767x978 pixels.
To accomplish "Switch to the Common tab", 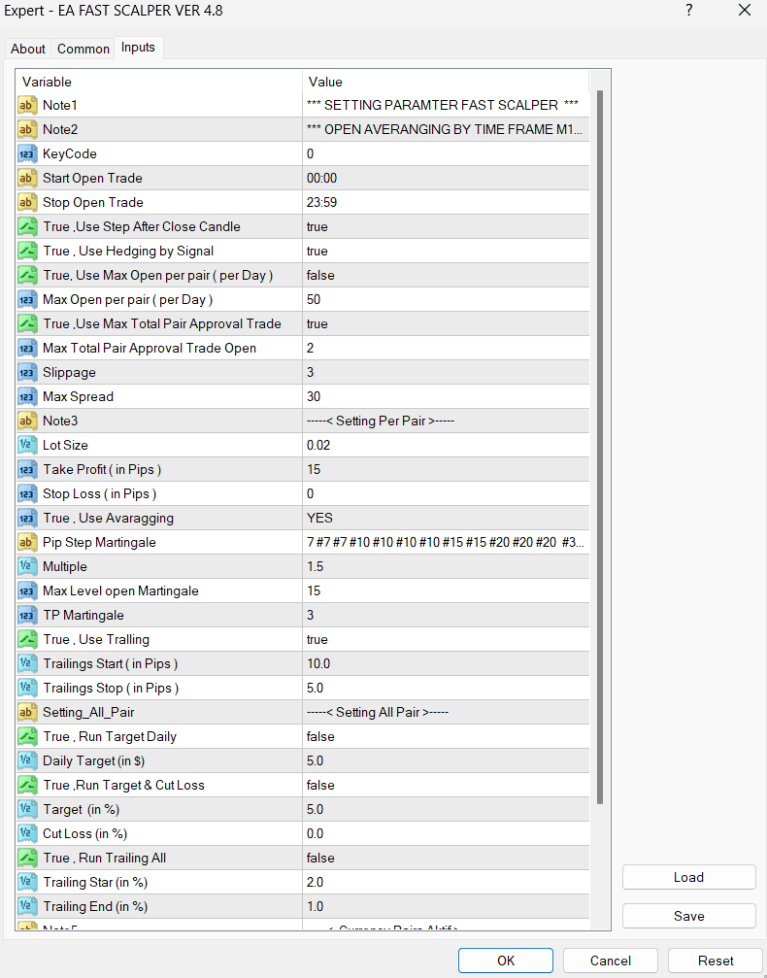I will coord(83,49).
